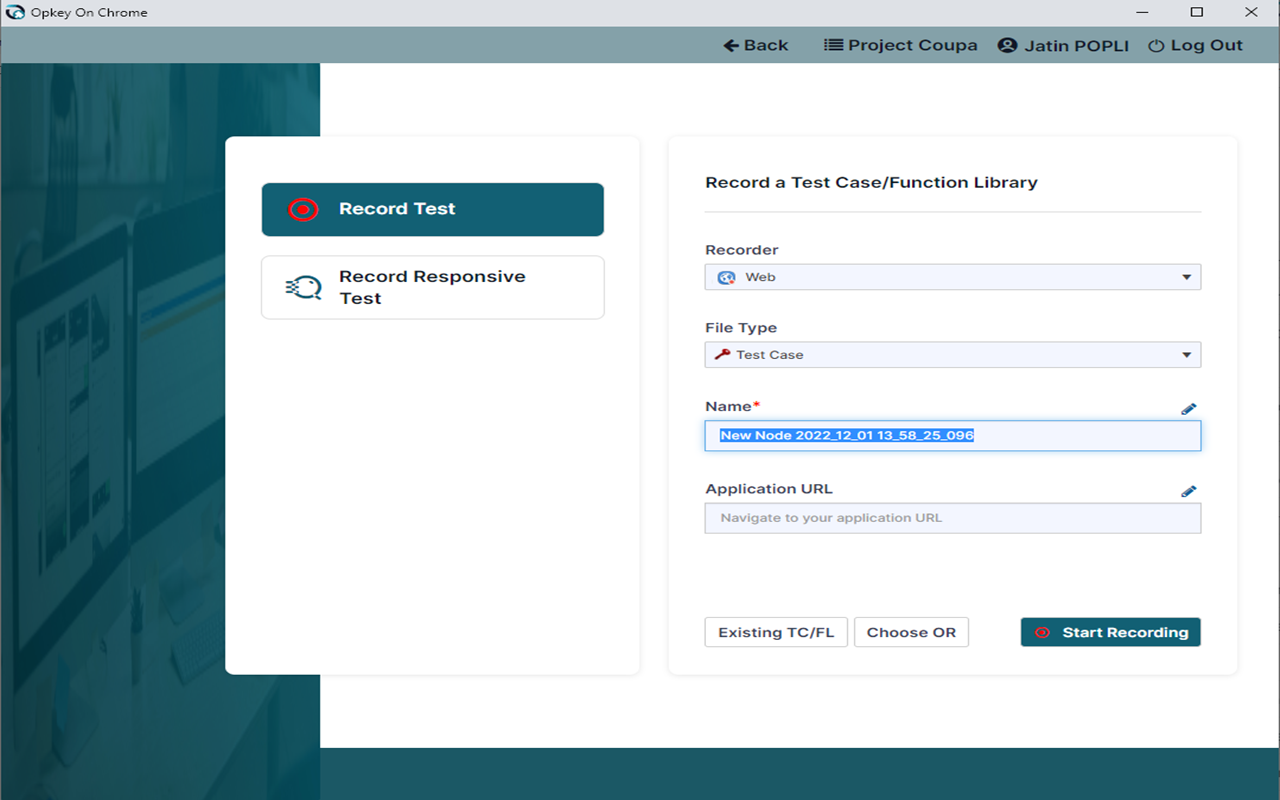Maximize the Opkey On Chrome window
Image resolution: width=1280 pixels, height=800 pixels.
(1197, 13)
